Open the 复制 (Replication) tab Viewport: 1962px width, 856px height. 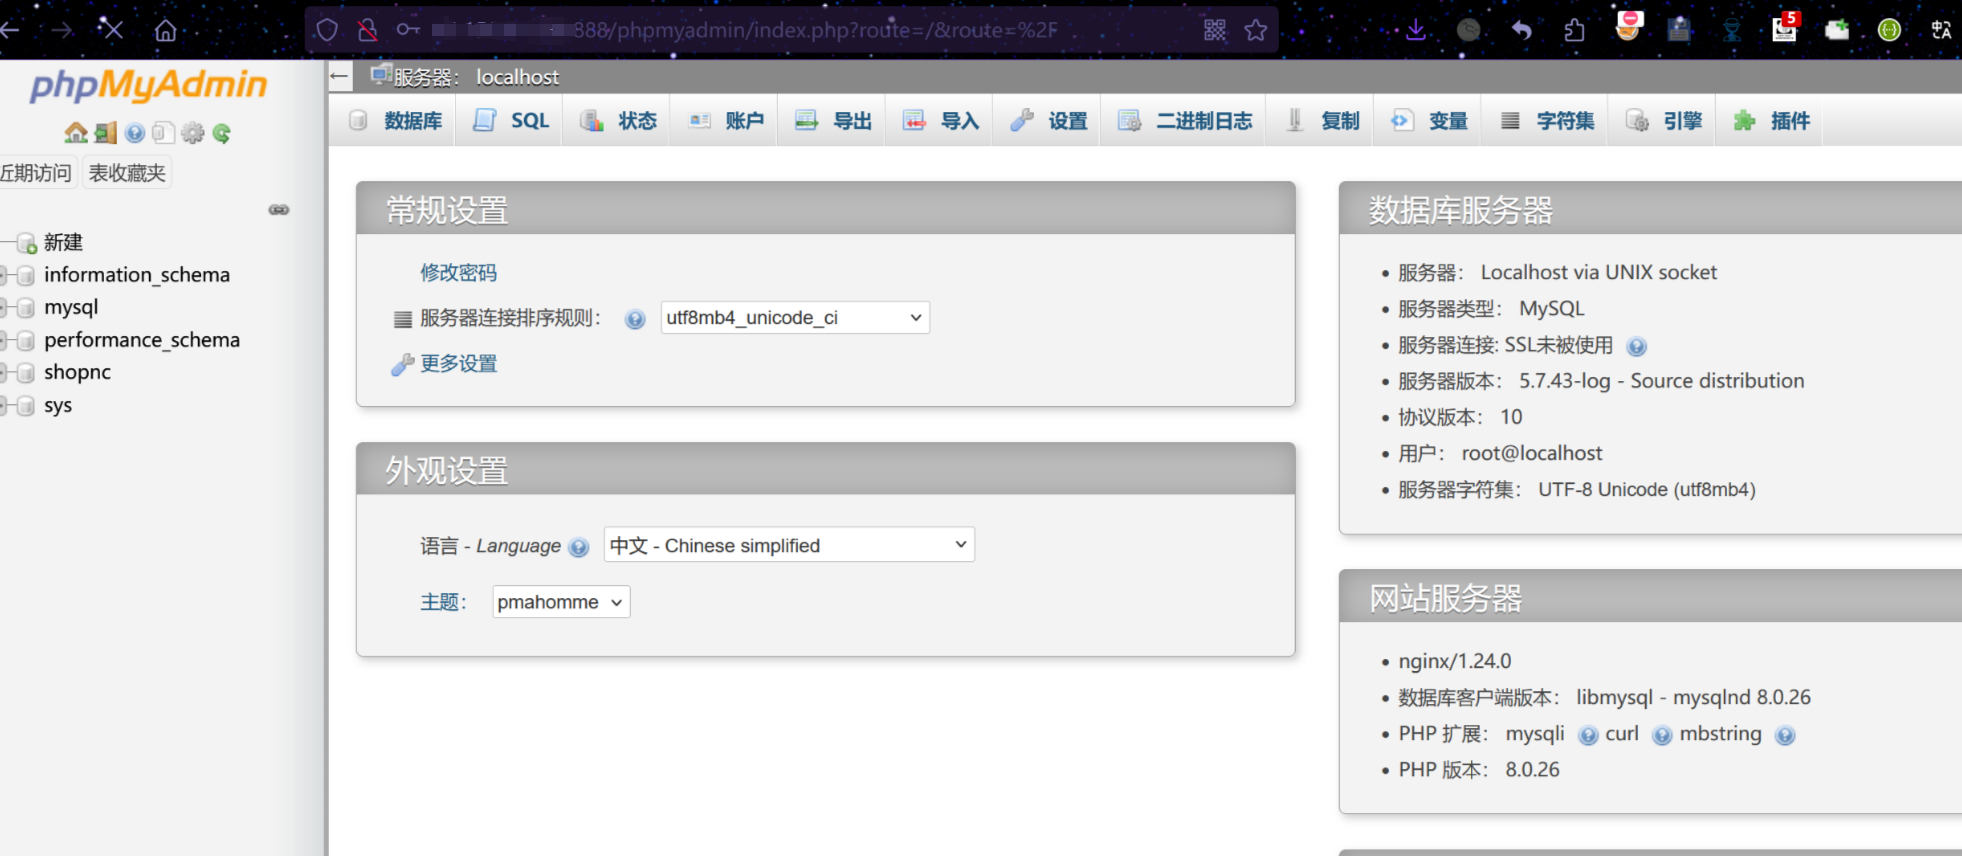coord(1322,121)
